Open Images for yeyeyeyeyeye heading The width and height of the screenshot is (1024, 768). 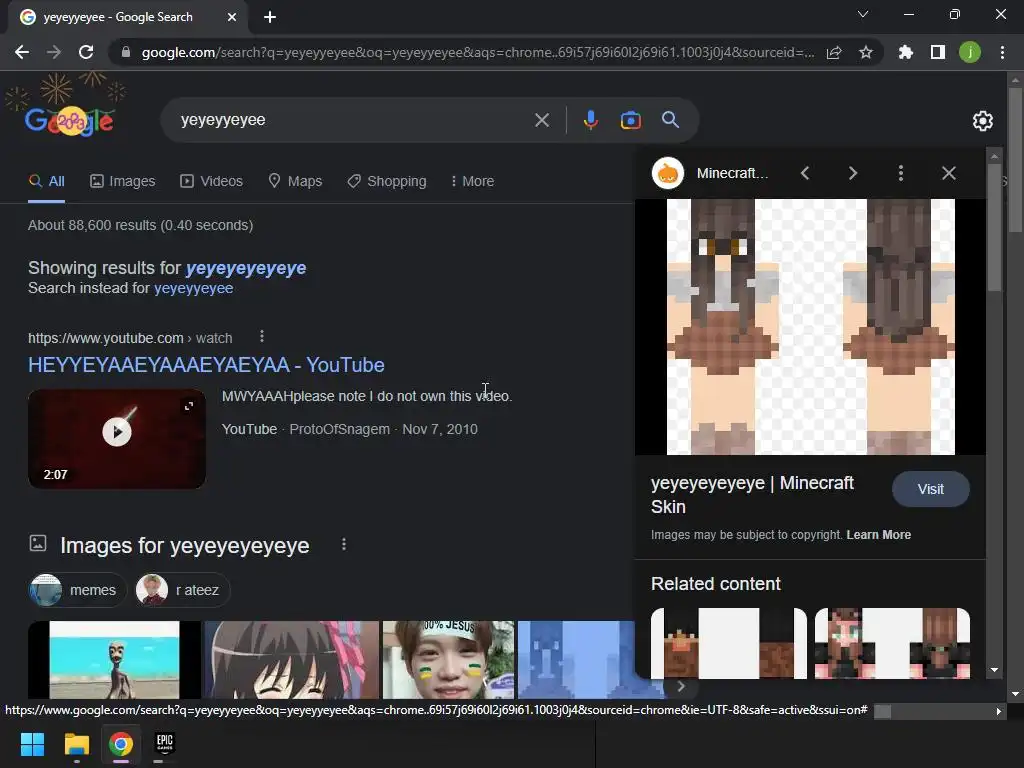pos(185,545)
